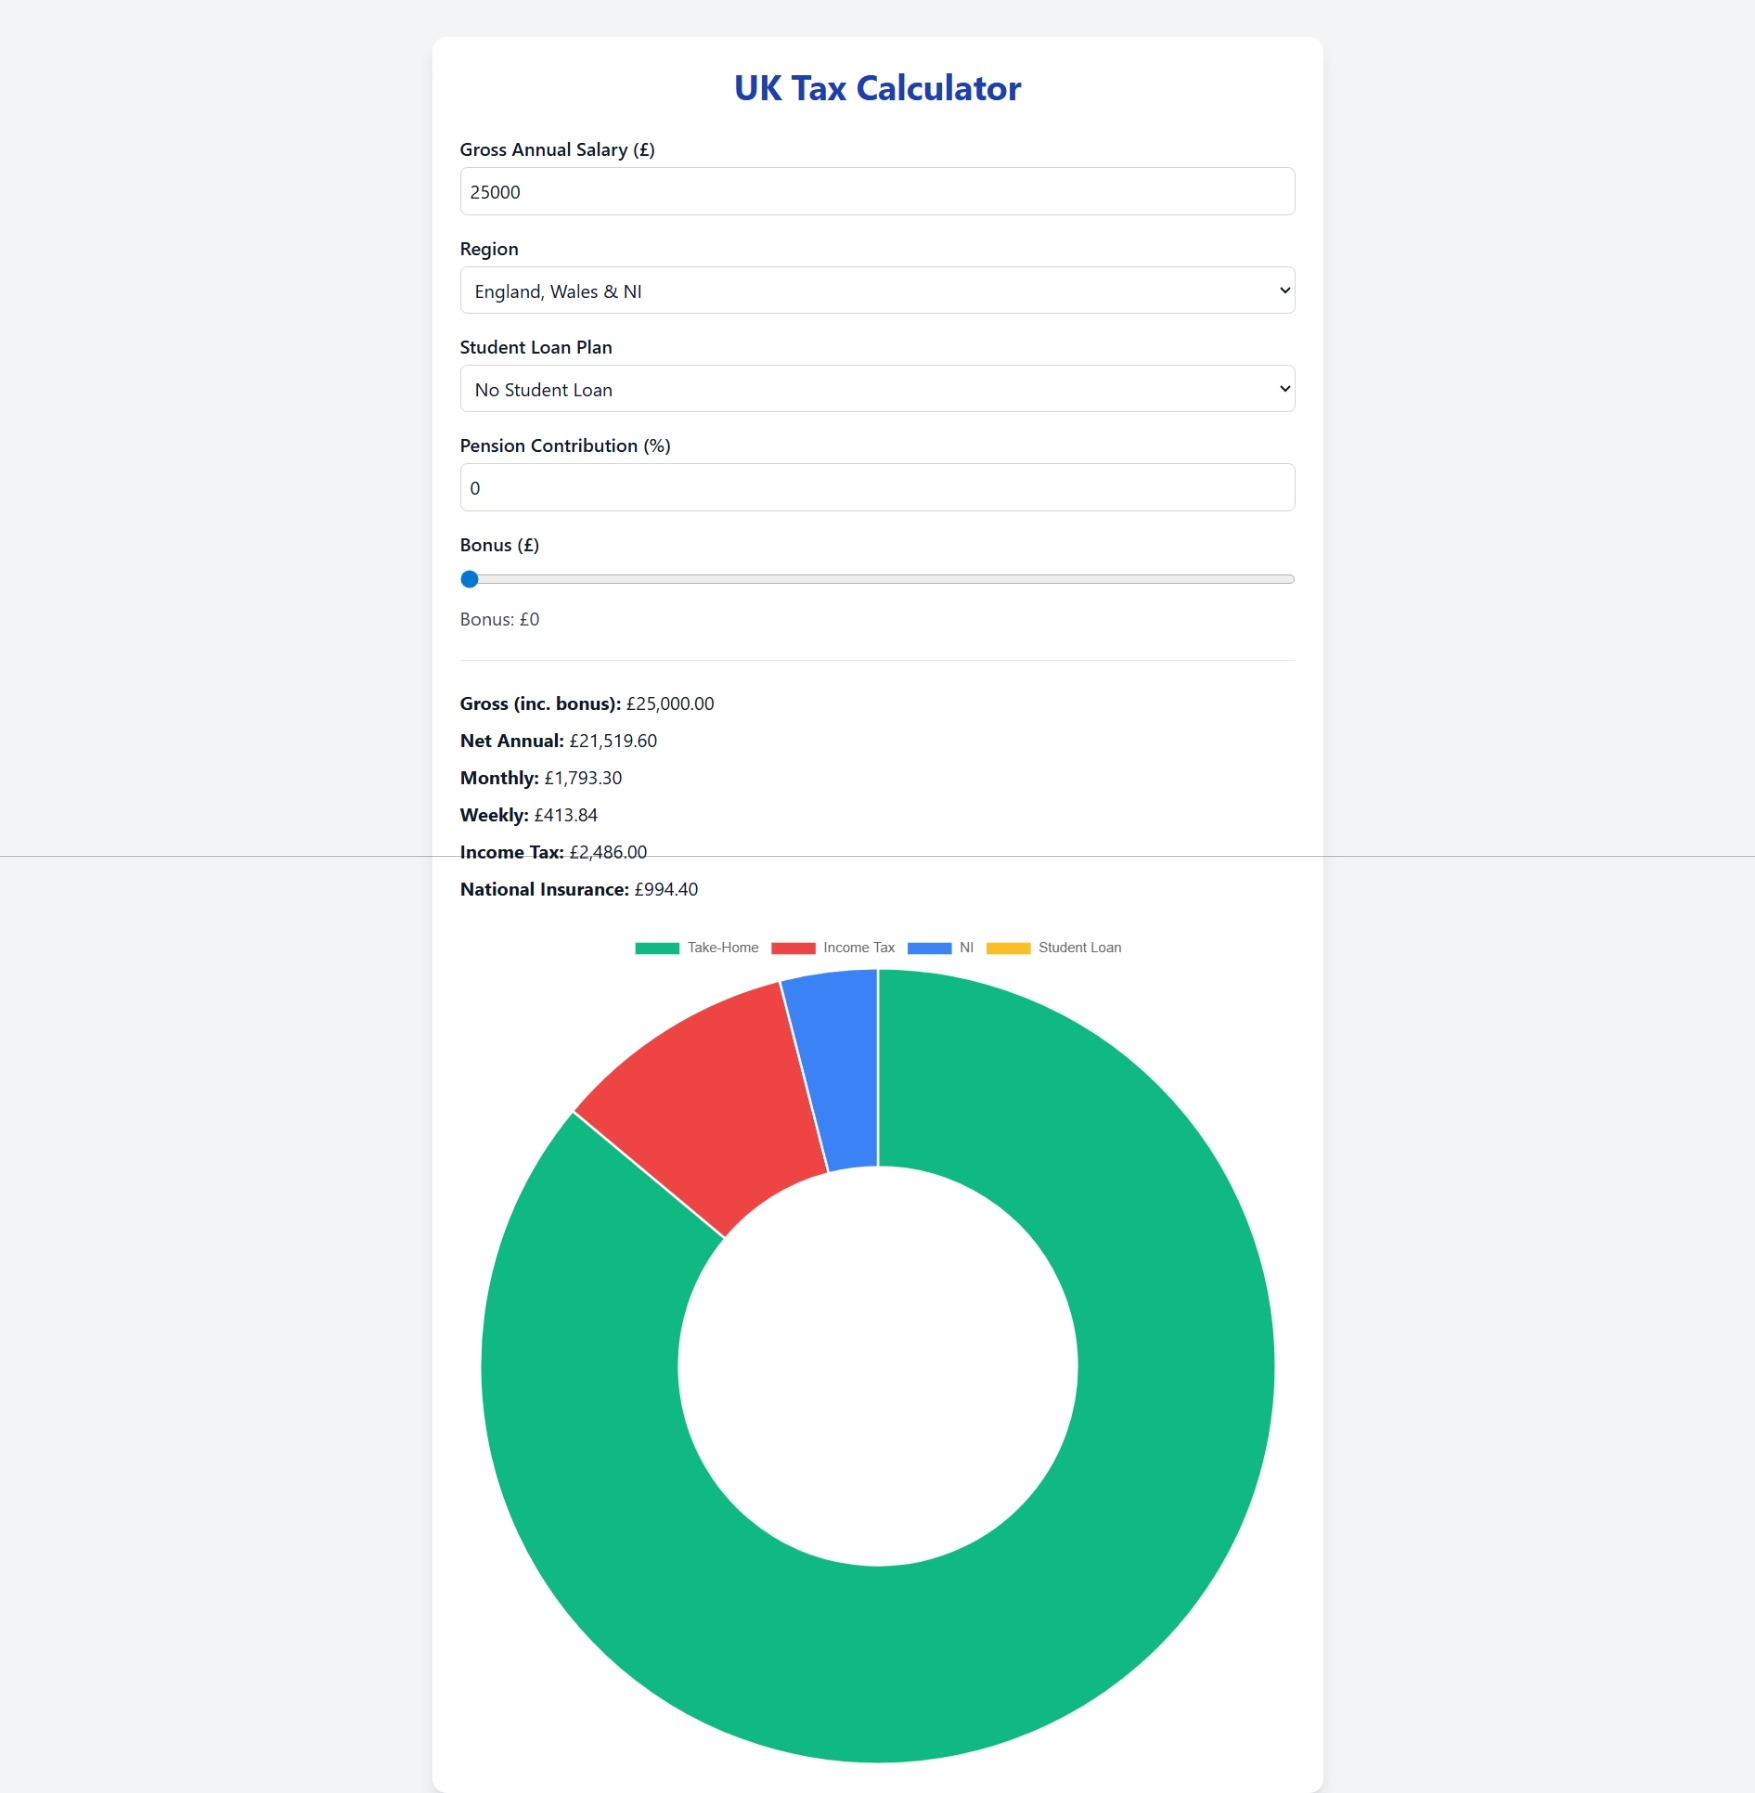Image resolution: width=1755 pixels, height=1793 pixels.
Task: Click the National Insurance result line
Action: (x=578, y=888)
